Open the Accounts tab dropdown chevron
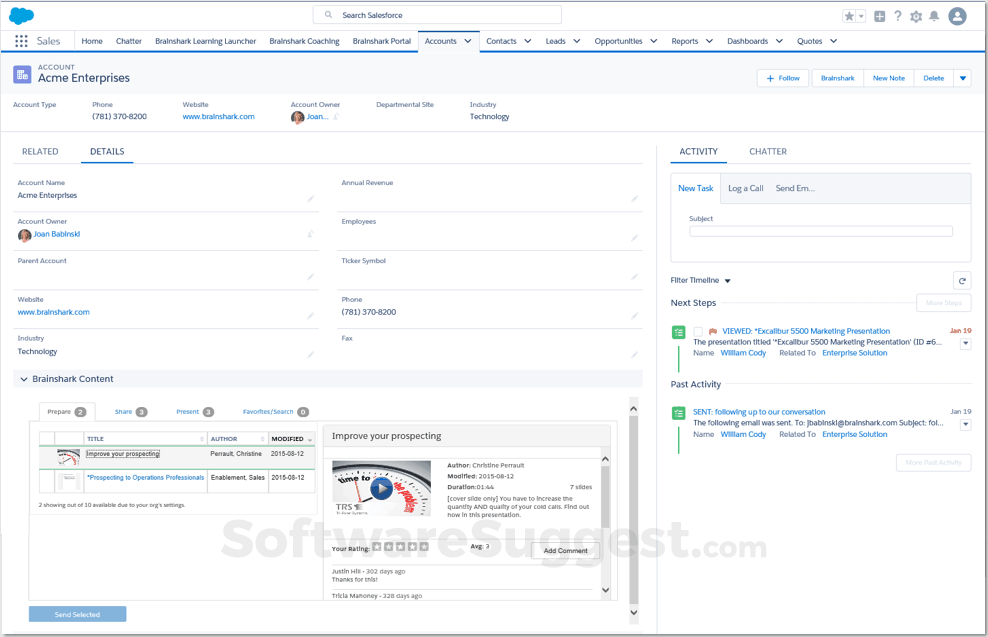Viewport: 988px width, 637px height. 468,41
